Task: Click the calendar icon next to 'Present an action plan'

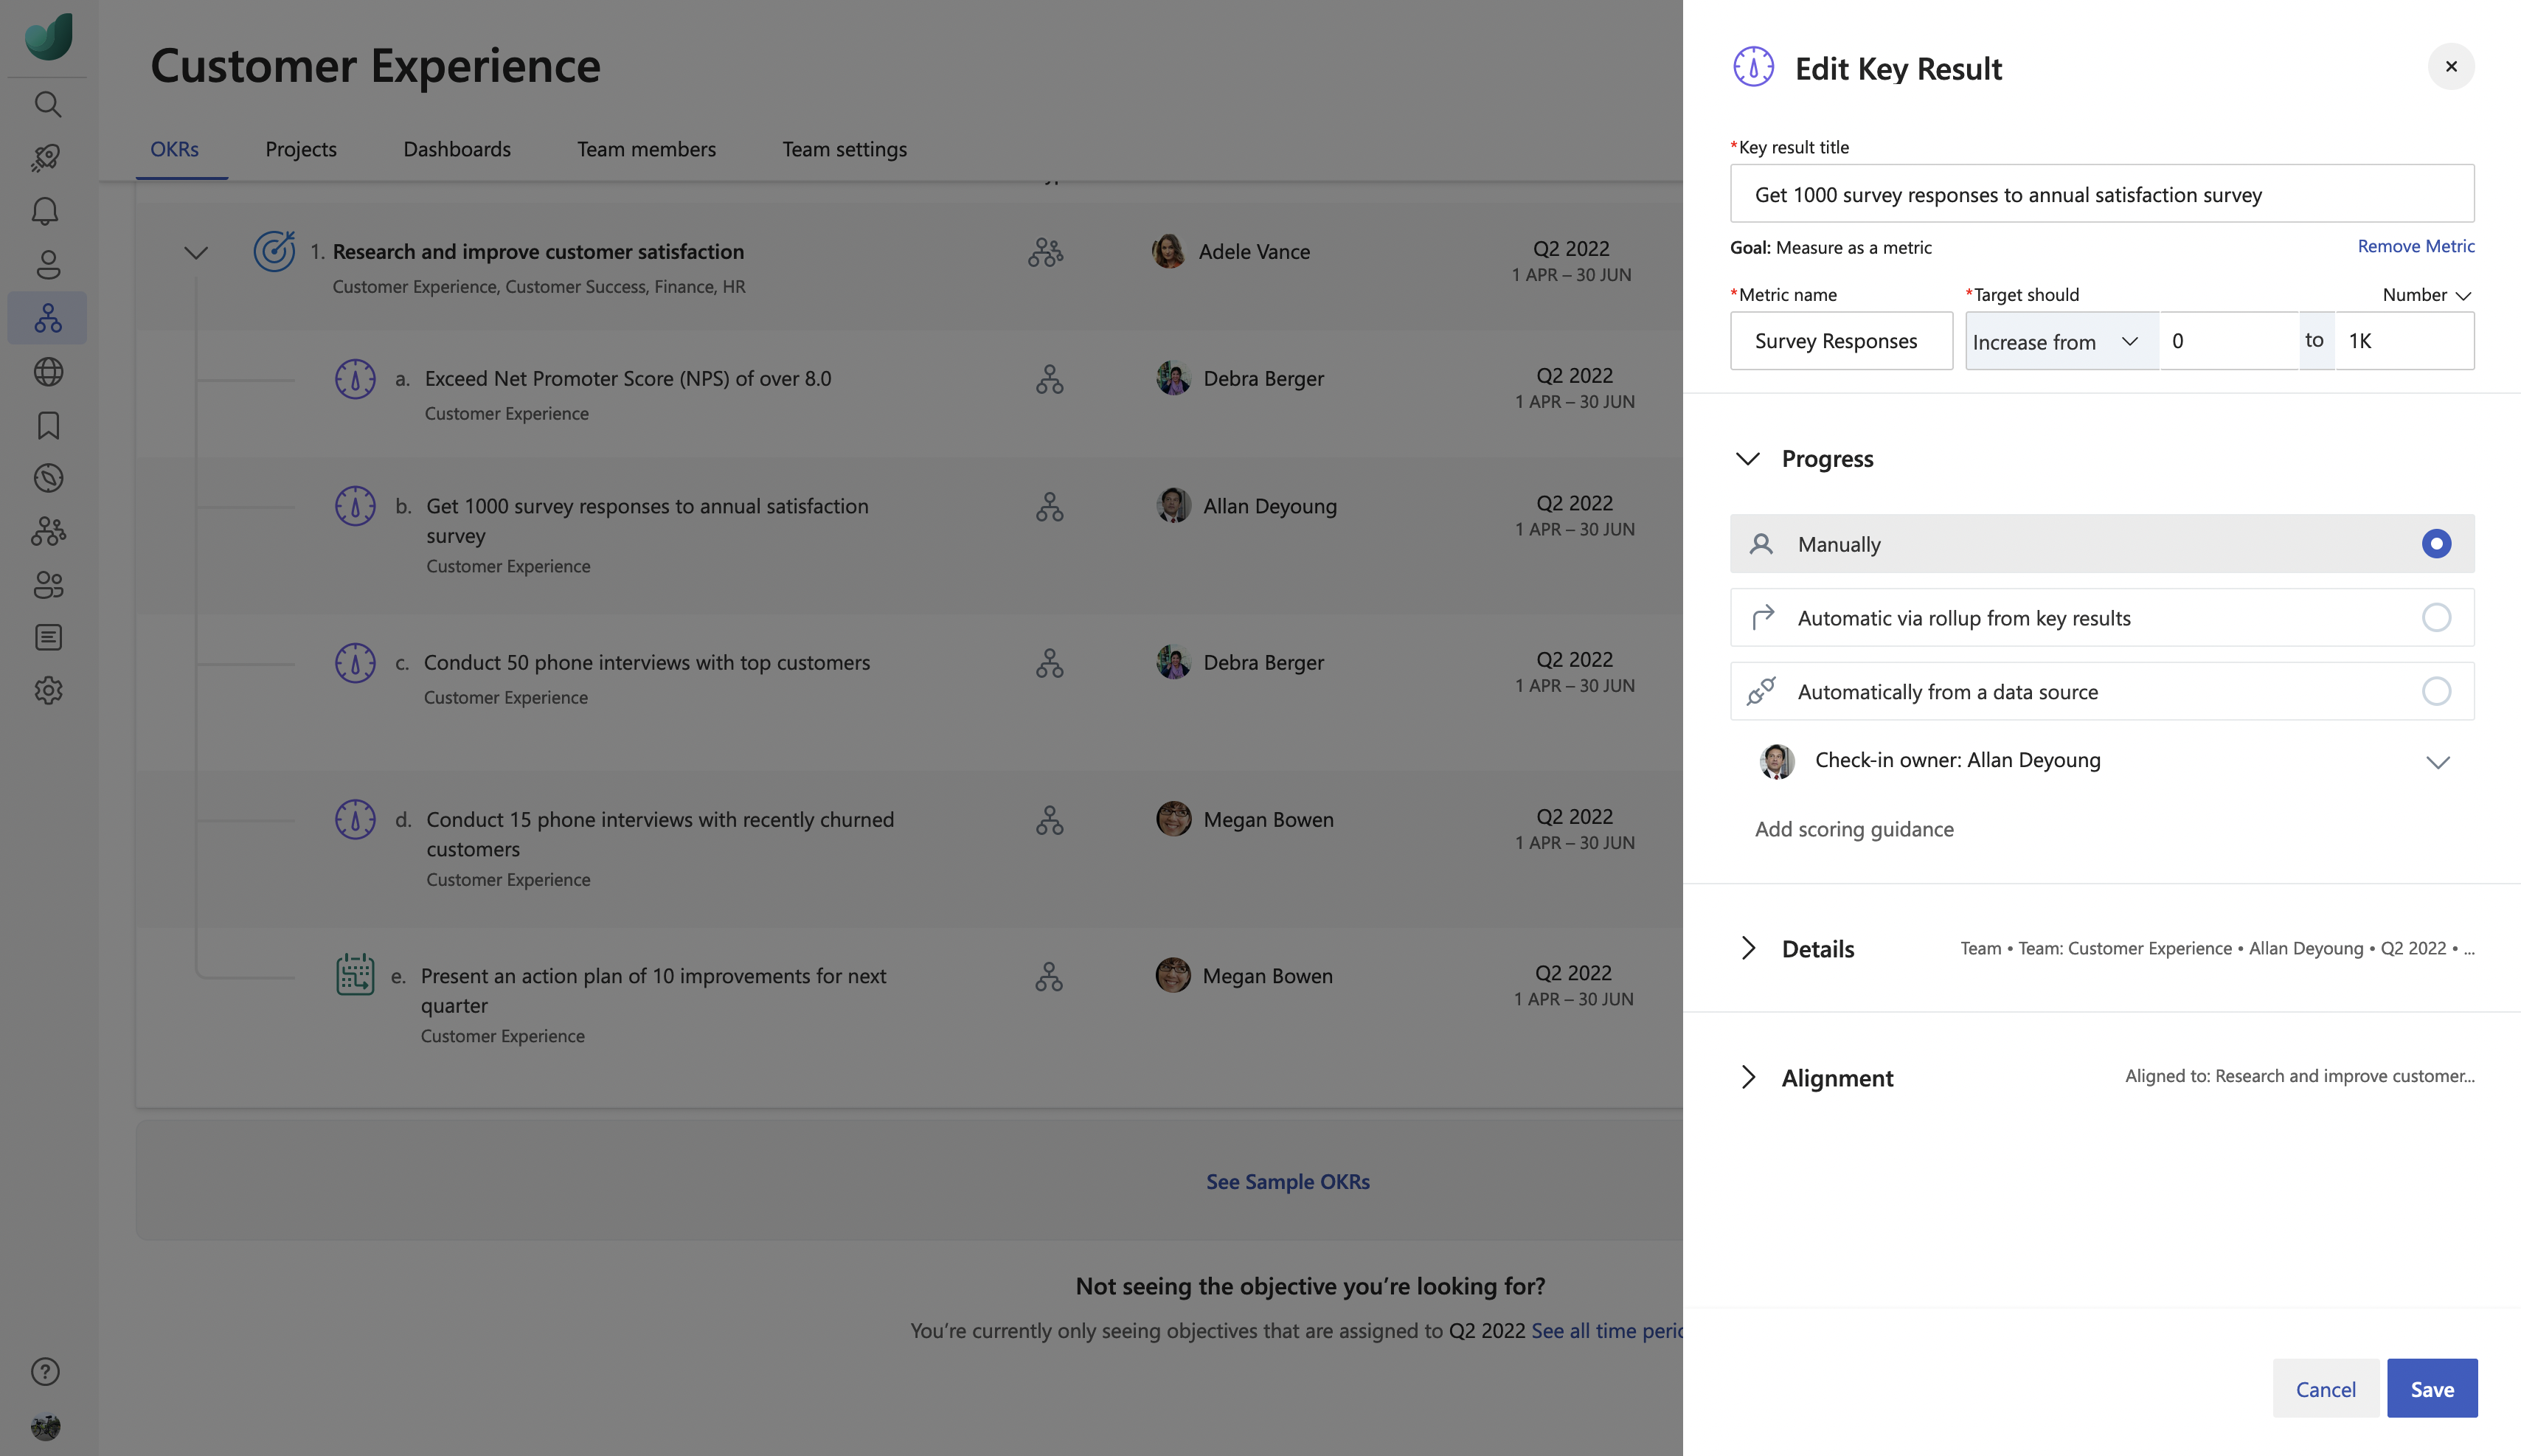Action: pyautogui.click(x=355, y=975)
